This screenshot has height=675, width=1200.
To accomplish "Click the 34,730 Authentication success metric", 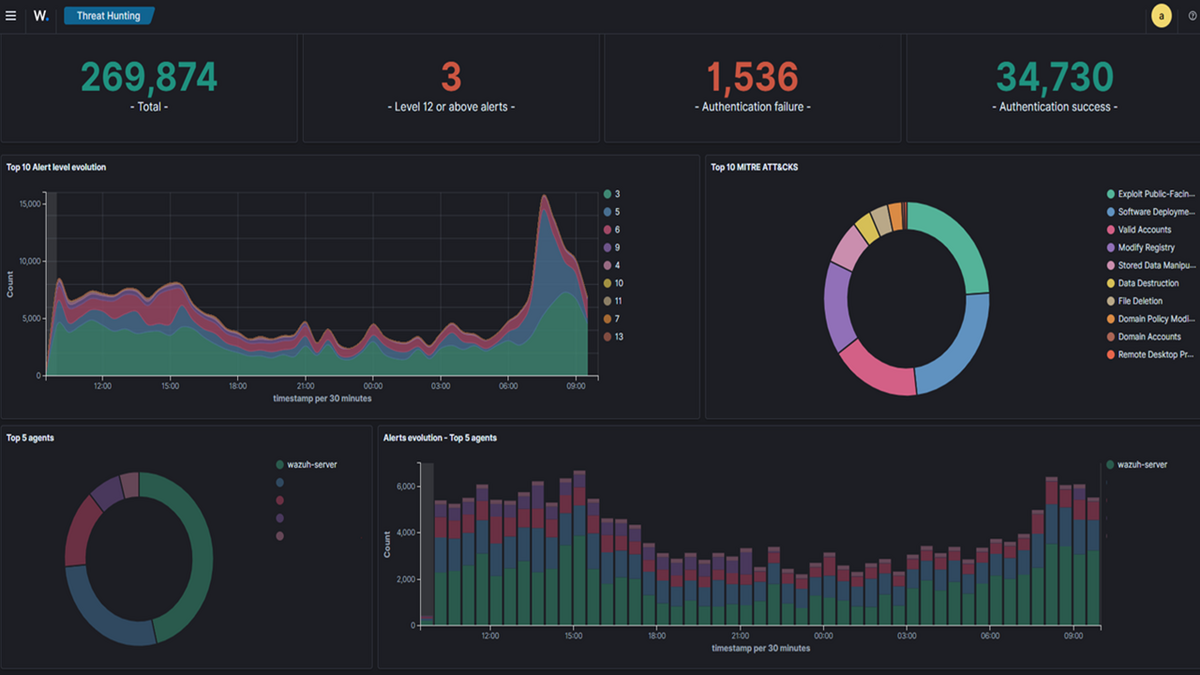I will click(x=1054, y=78).
